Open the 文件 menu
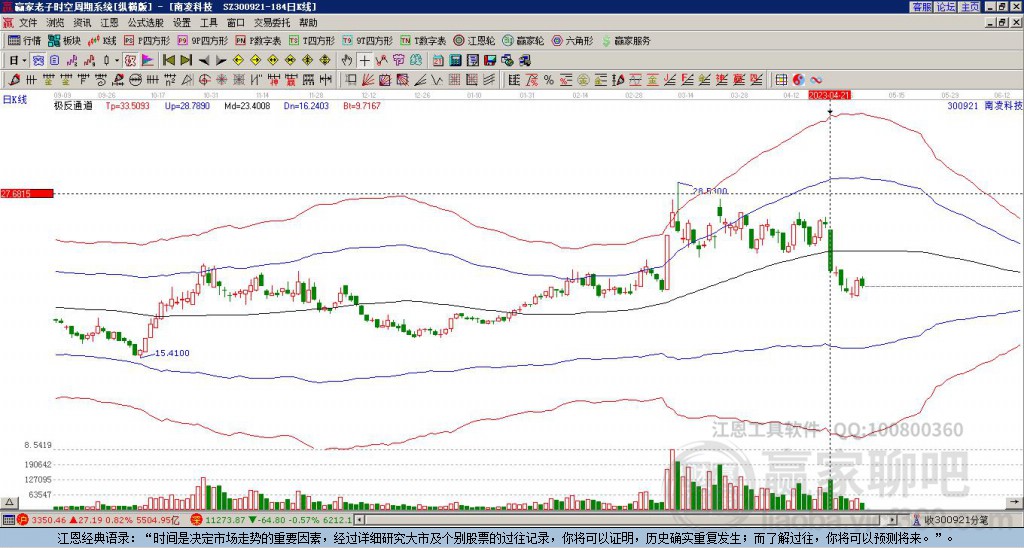Screen dimensions: 1024x548 coord(28,23)
